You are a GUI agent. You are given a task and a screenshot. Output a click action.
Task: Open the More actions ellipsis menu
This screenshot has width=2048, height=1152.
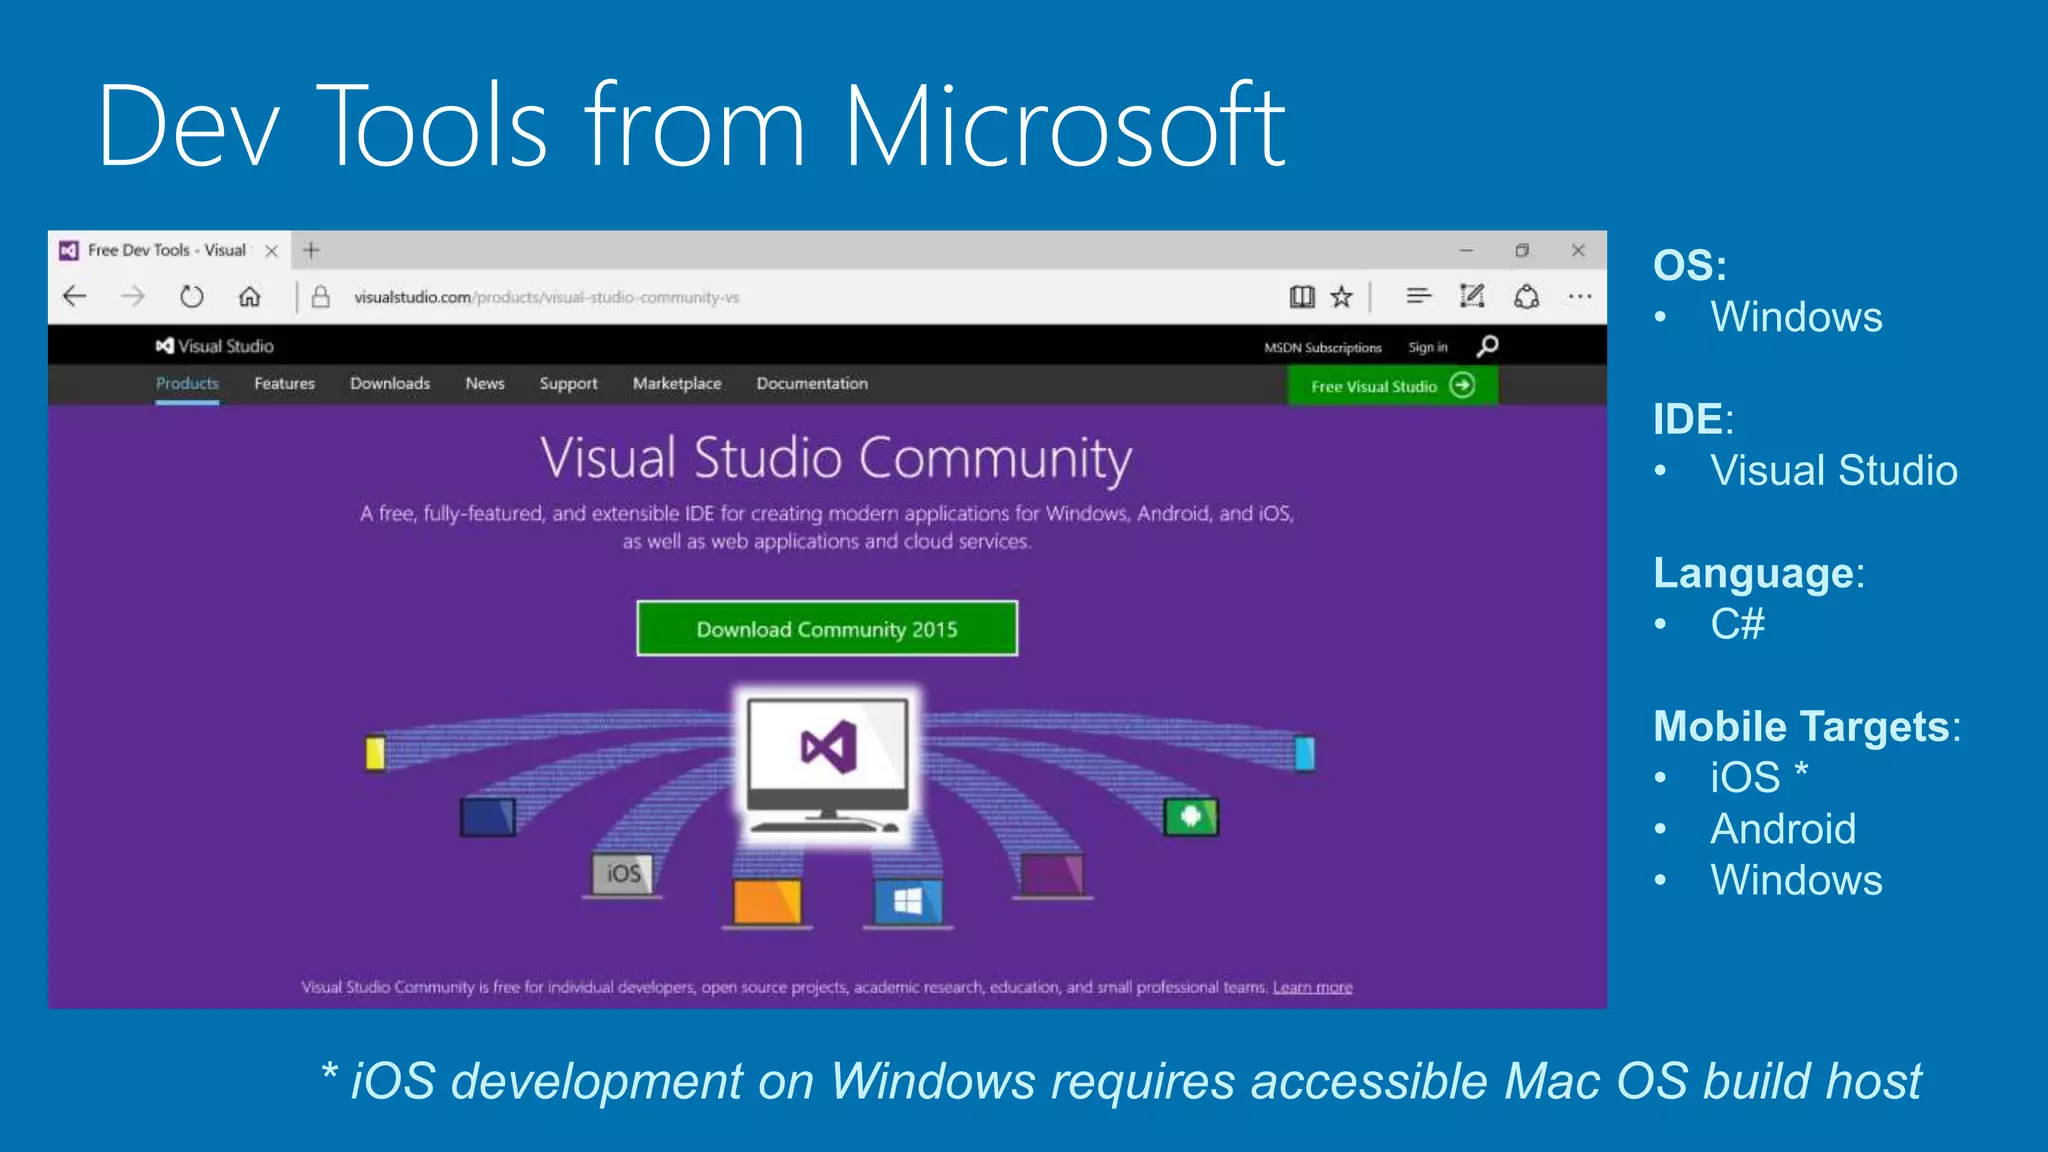tap(1580, 296)
